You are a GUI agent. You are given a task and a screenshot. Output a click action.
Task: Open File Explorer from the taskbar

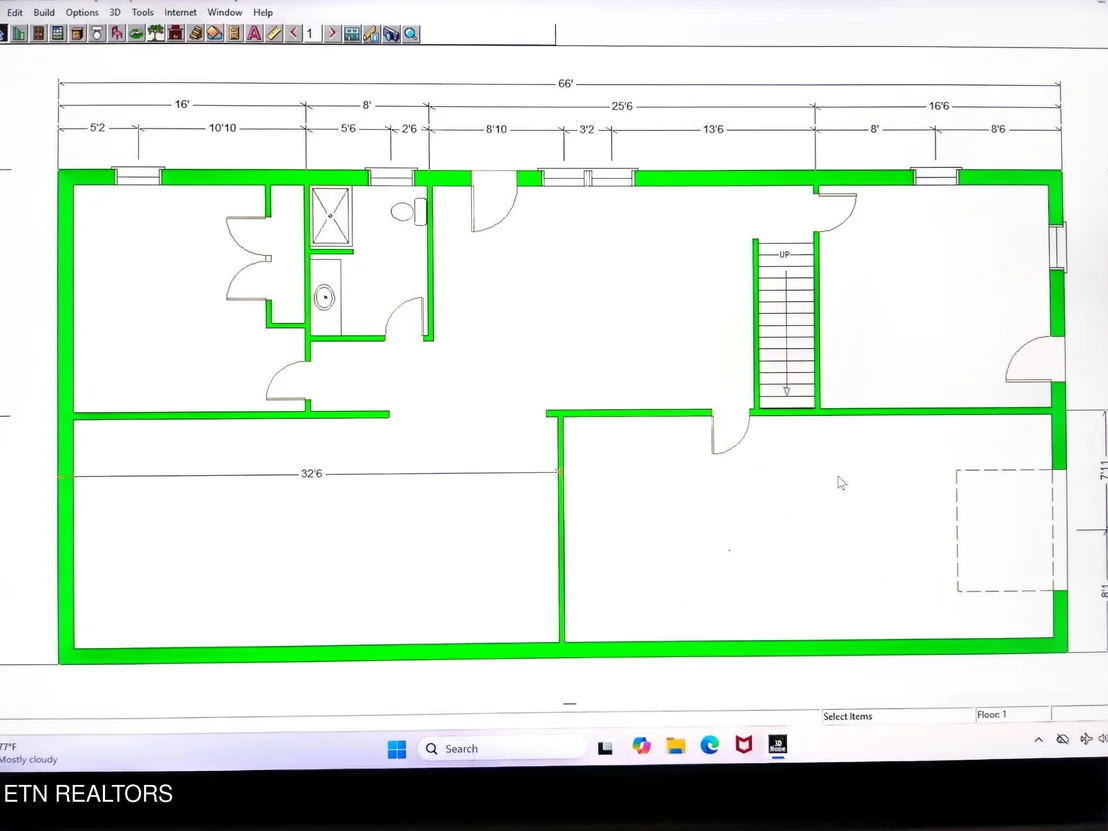click(676, 746)
